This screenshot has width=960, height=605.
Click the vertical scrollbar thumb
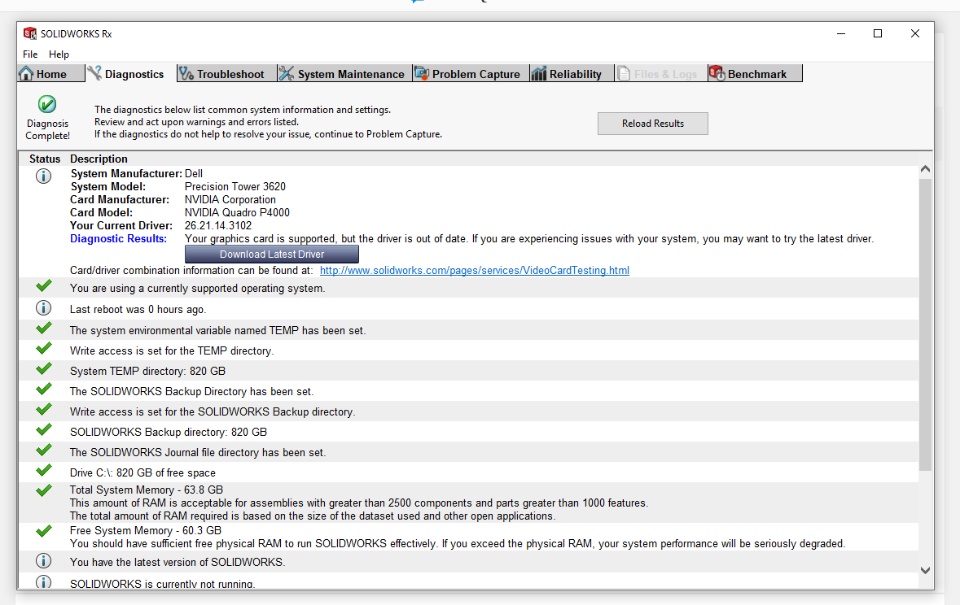tap(925, 325)
